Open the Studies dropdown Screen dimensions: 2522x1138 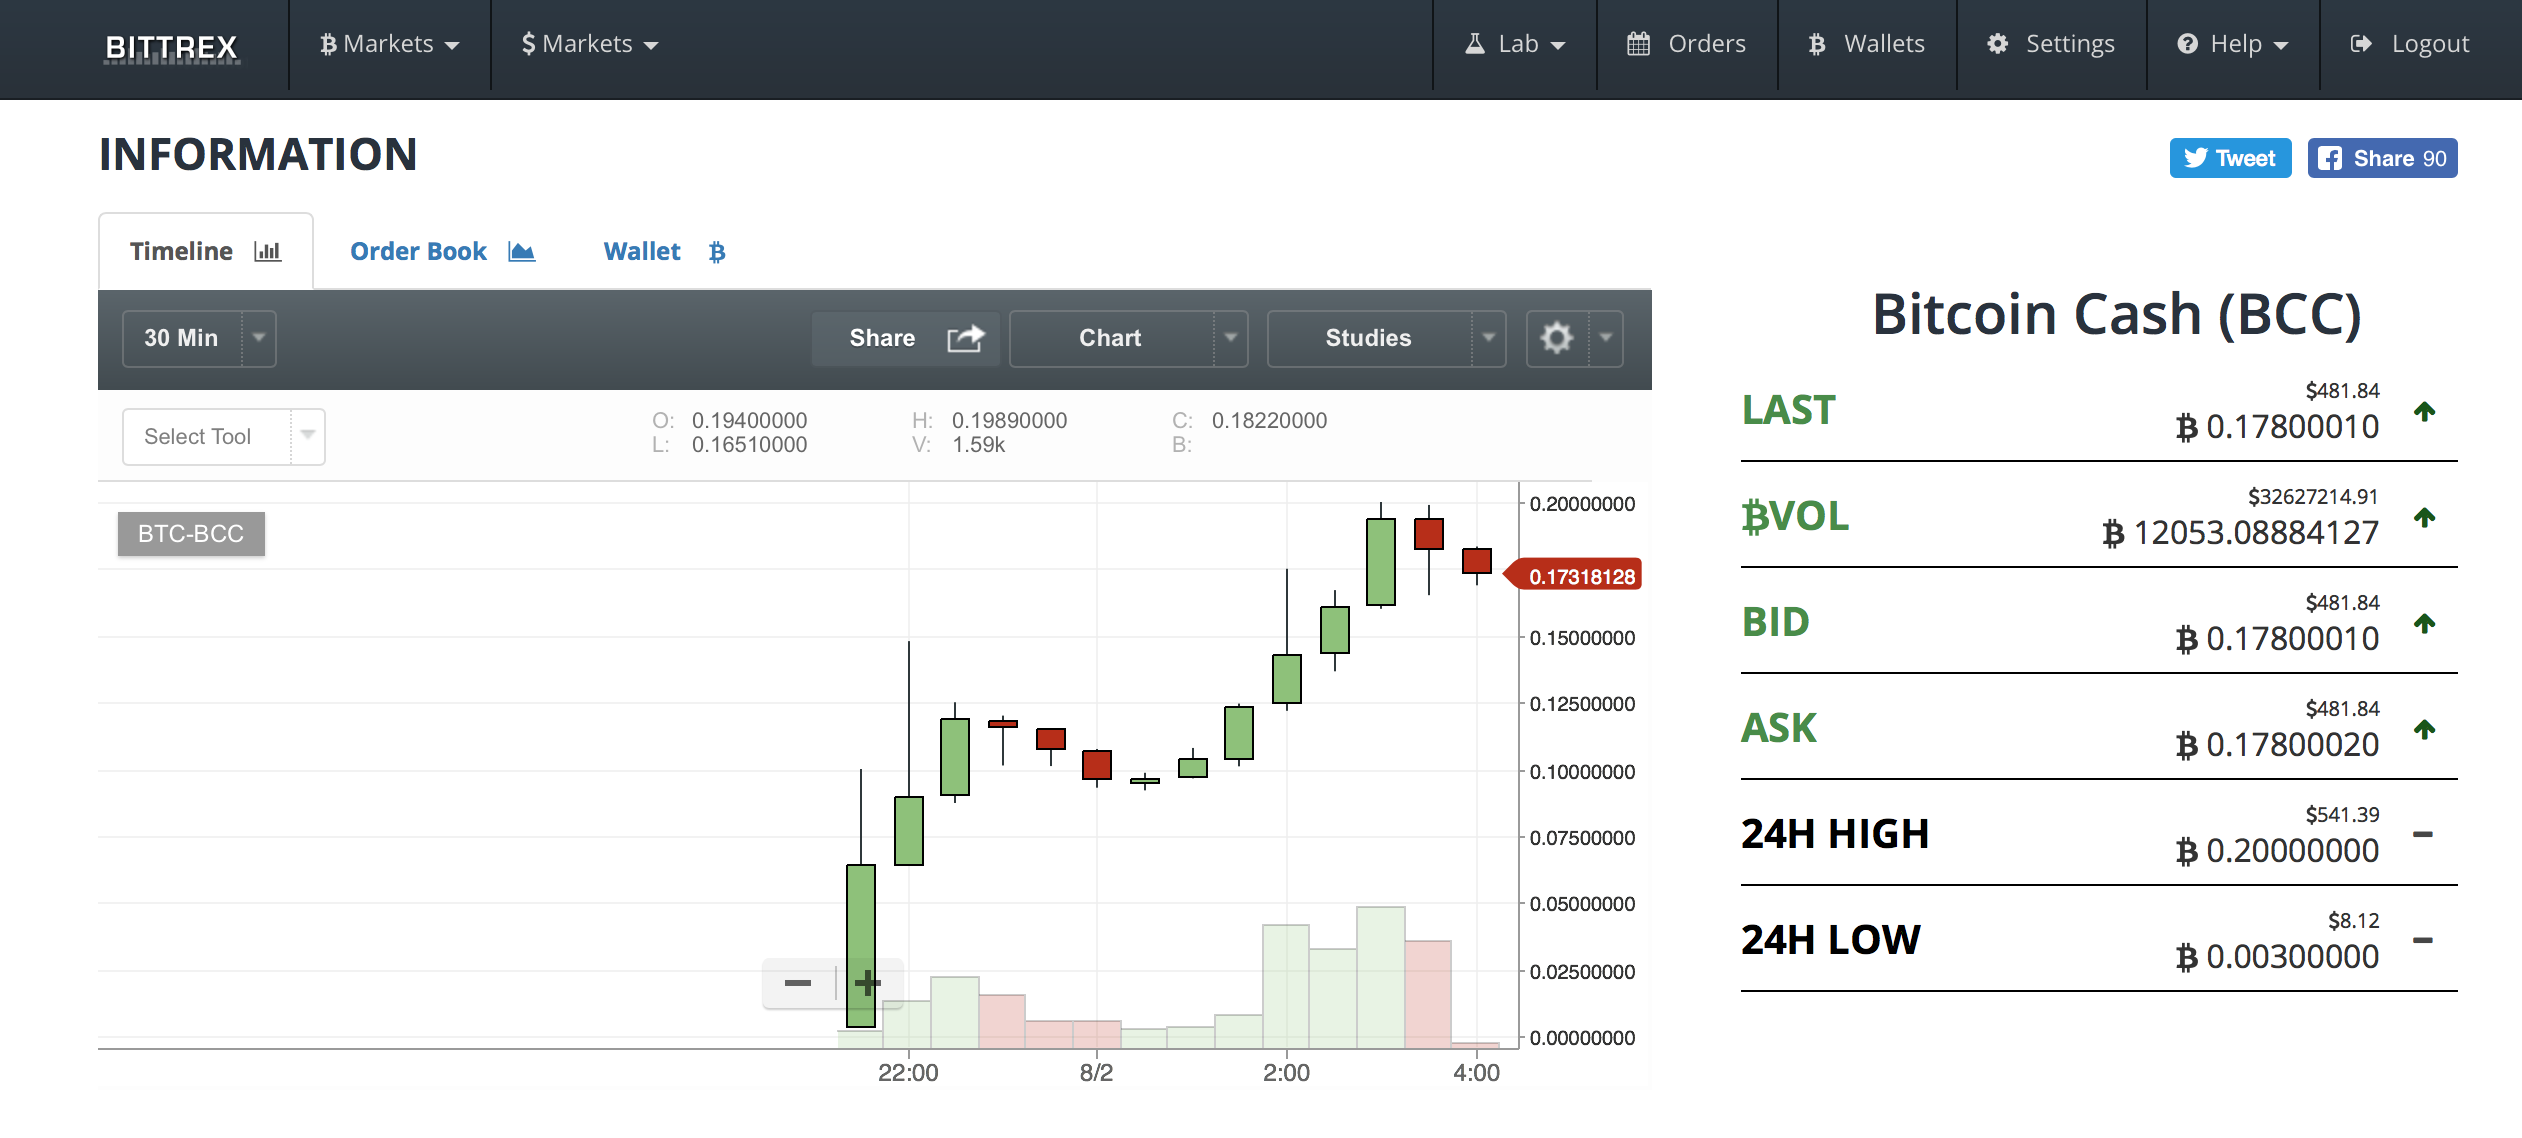click(x=1387, y=338)
